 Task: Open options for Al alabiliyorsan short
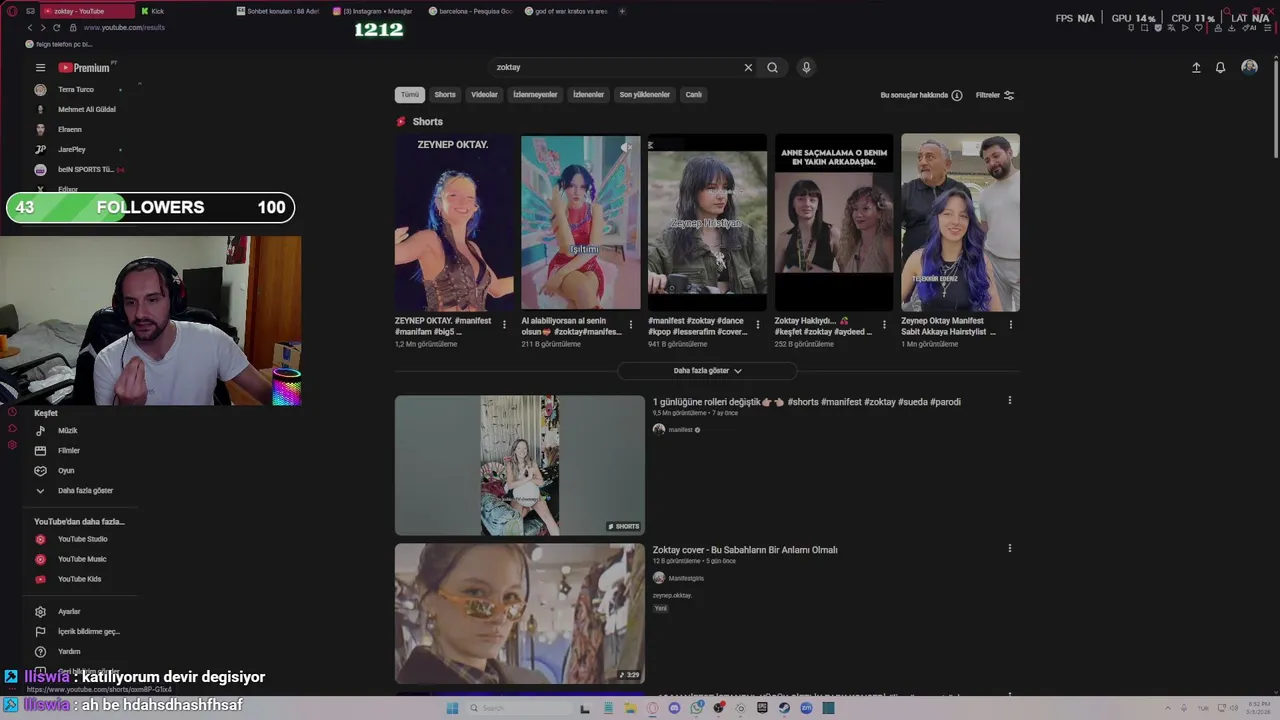point(630,325)
